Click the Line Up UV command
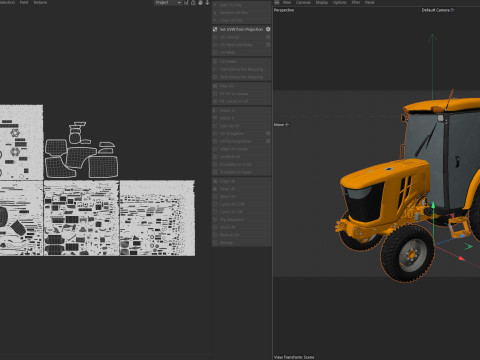 [242, 126]
